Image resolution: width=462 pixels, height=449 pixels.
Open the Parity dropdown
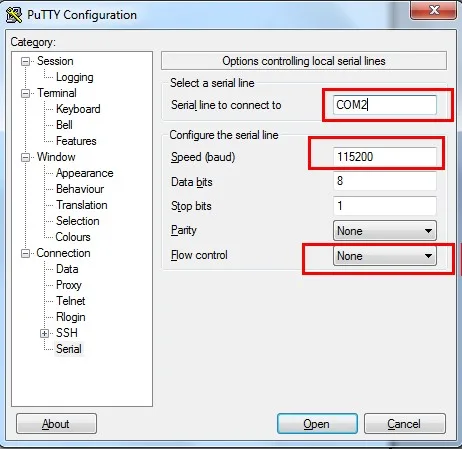point(384,231)
